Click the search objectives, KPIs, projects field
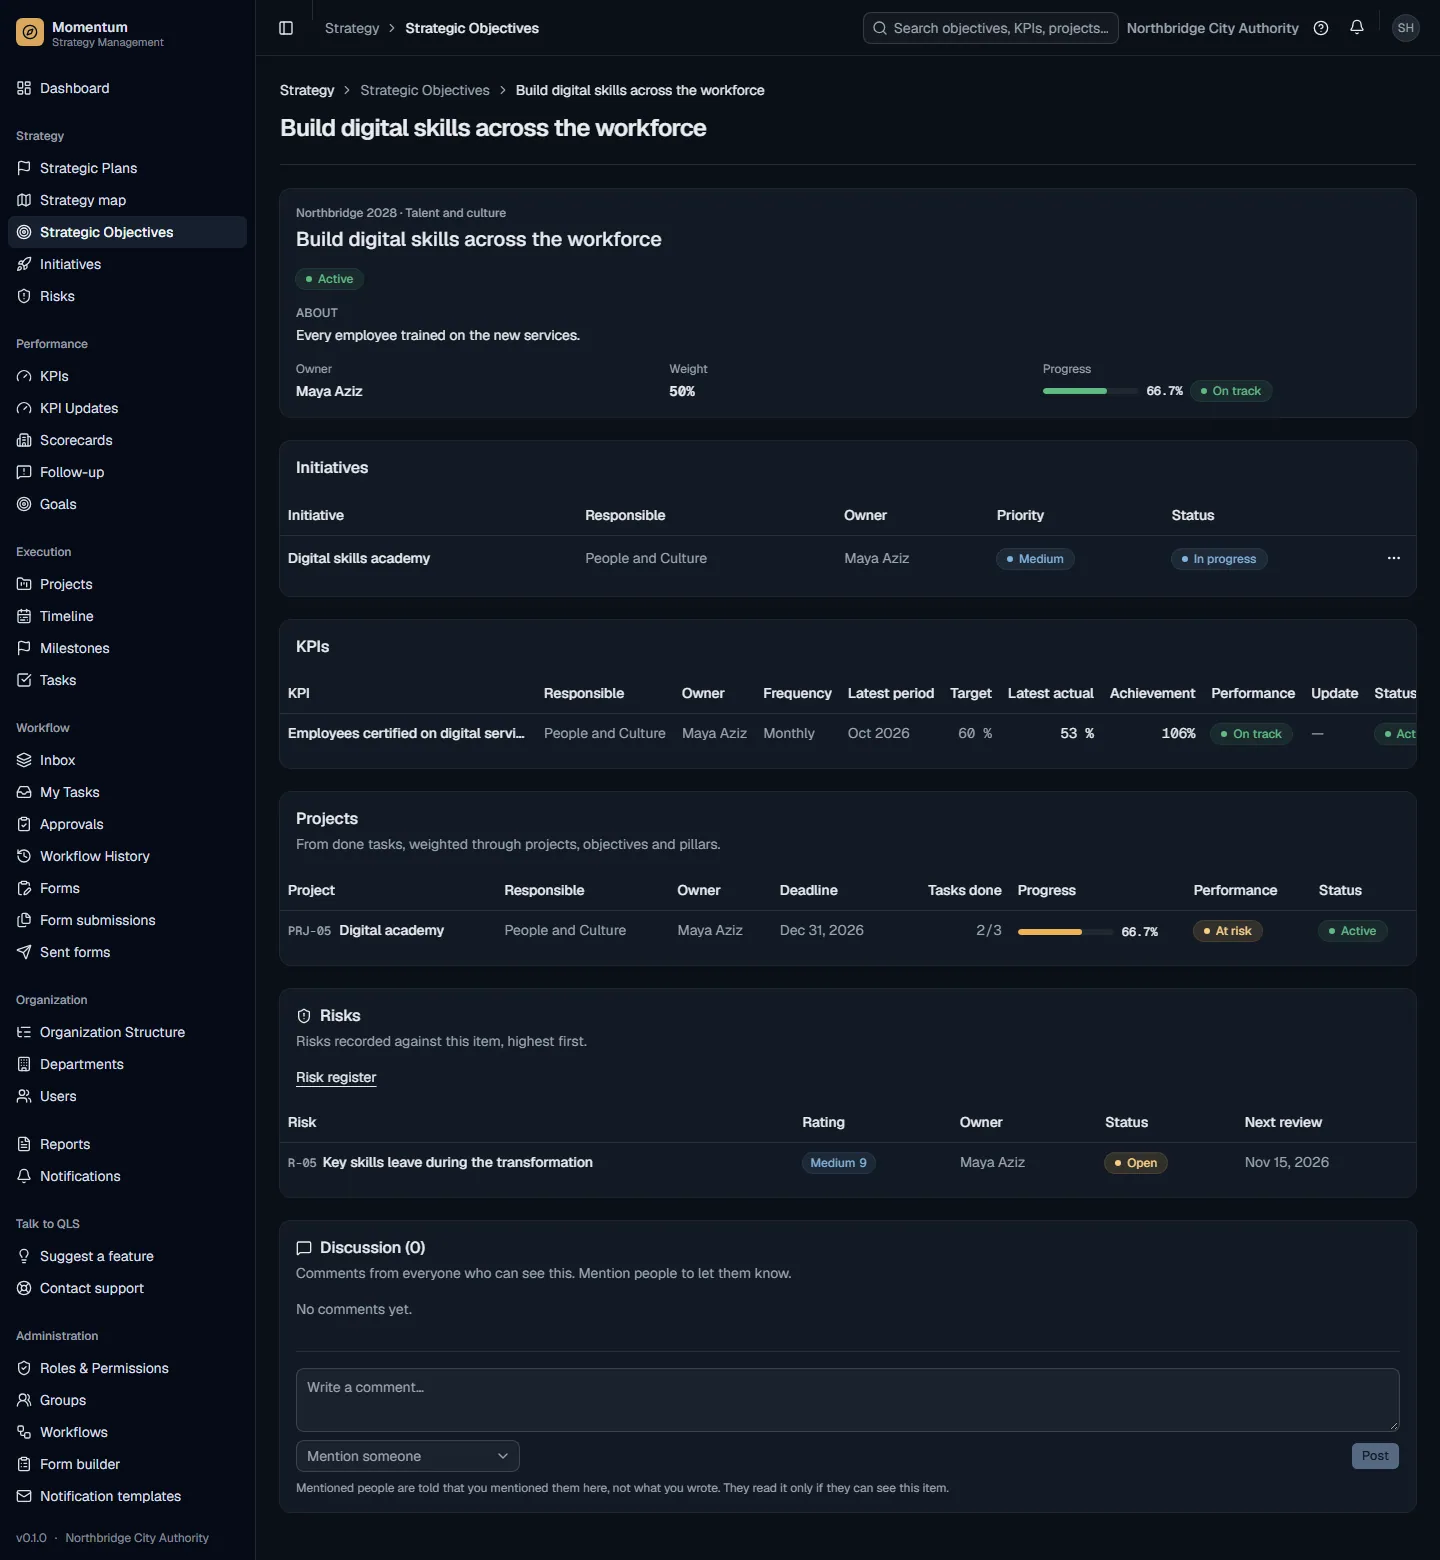This screenshot has width=1440, height=1560. (x=991, y=28)
